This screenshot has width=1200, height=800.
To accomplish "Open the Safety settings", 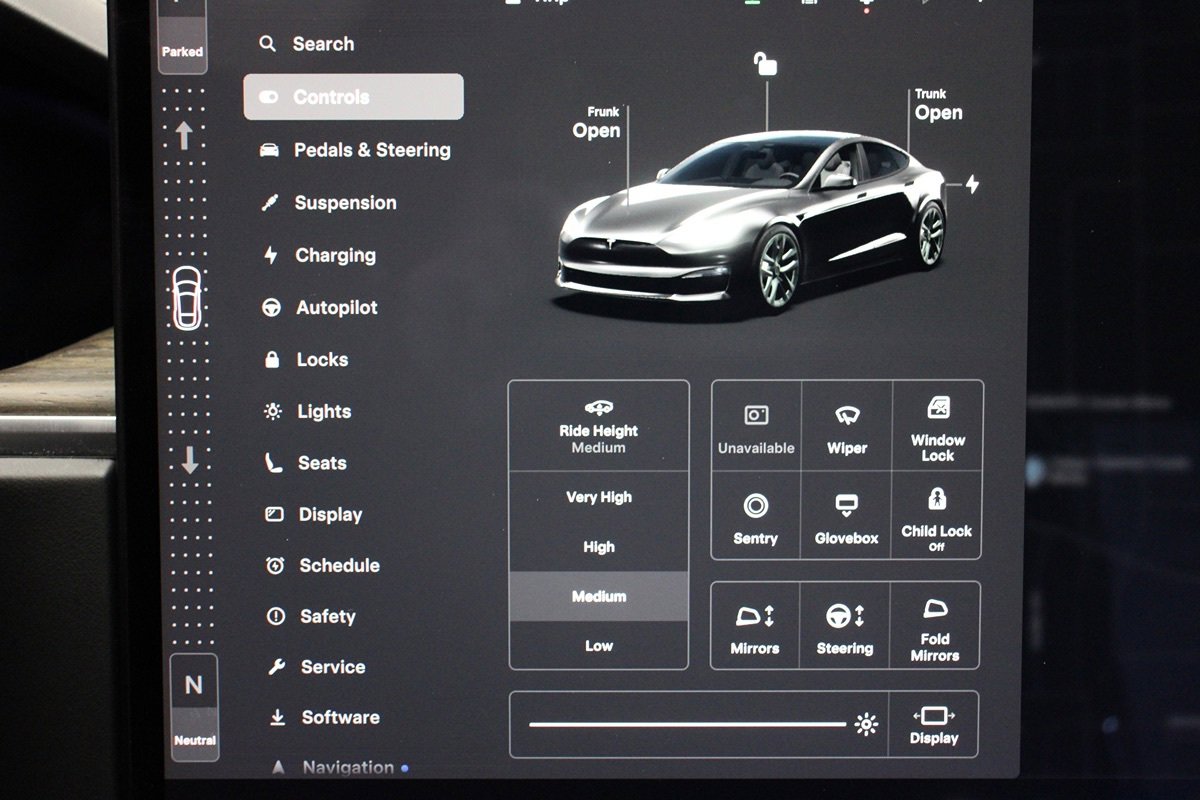I will tap(310, 617).
